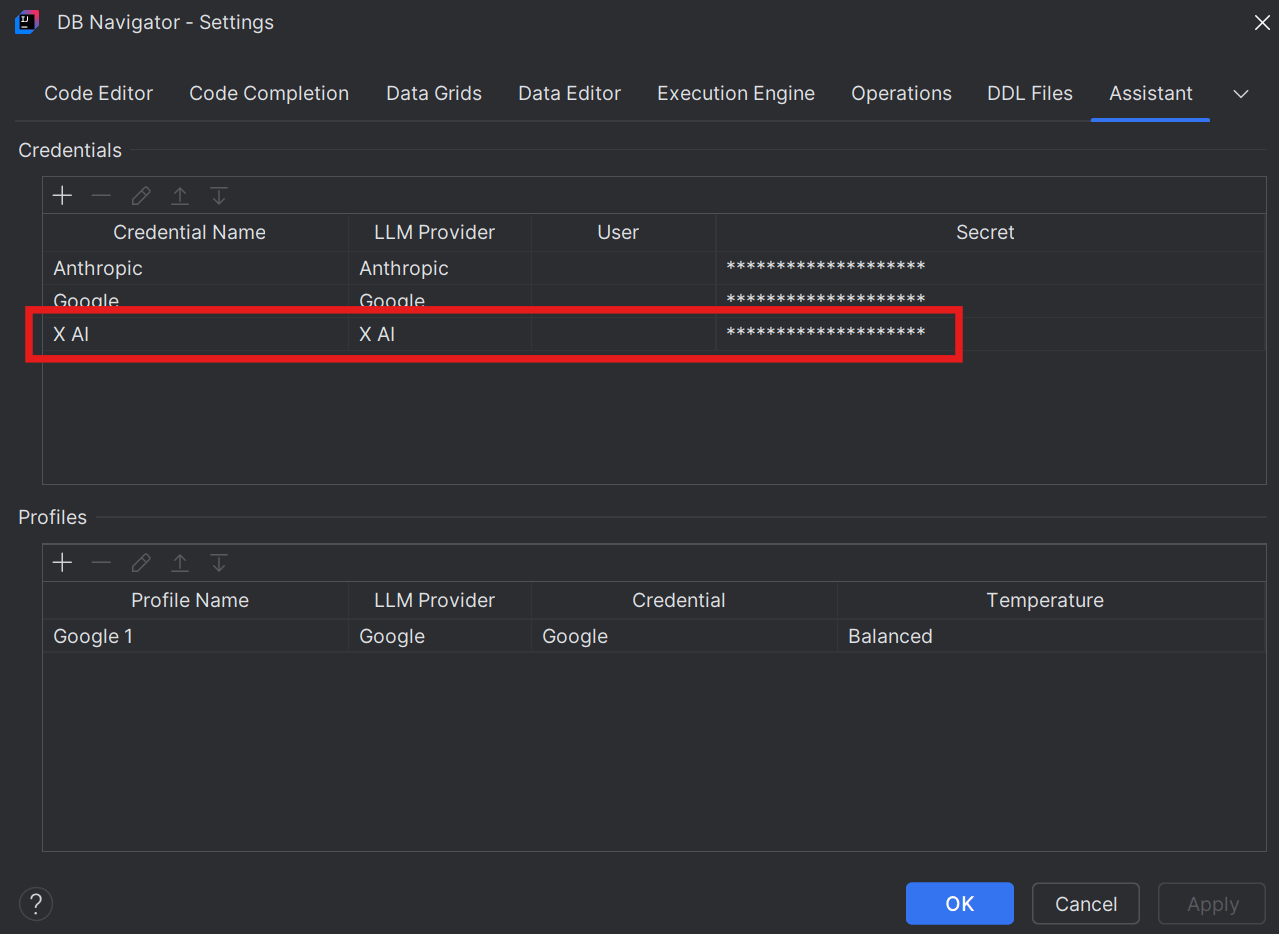This screenshot has height=934, width=1279.
Task: Add a new profile with plus icon
Action: [x=62, y=563]
